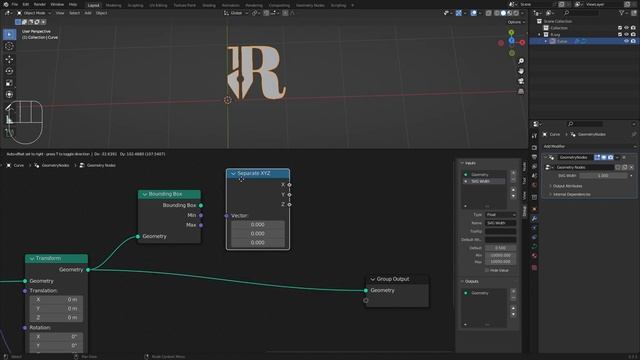Viewport: 640px width, 360px height.
Task: Click the Name field containing SVG Width
Action: (500, 223)
